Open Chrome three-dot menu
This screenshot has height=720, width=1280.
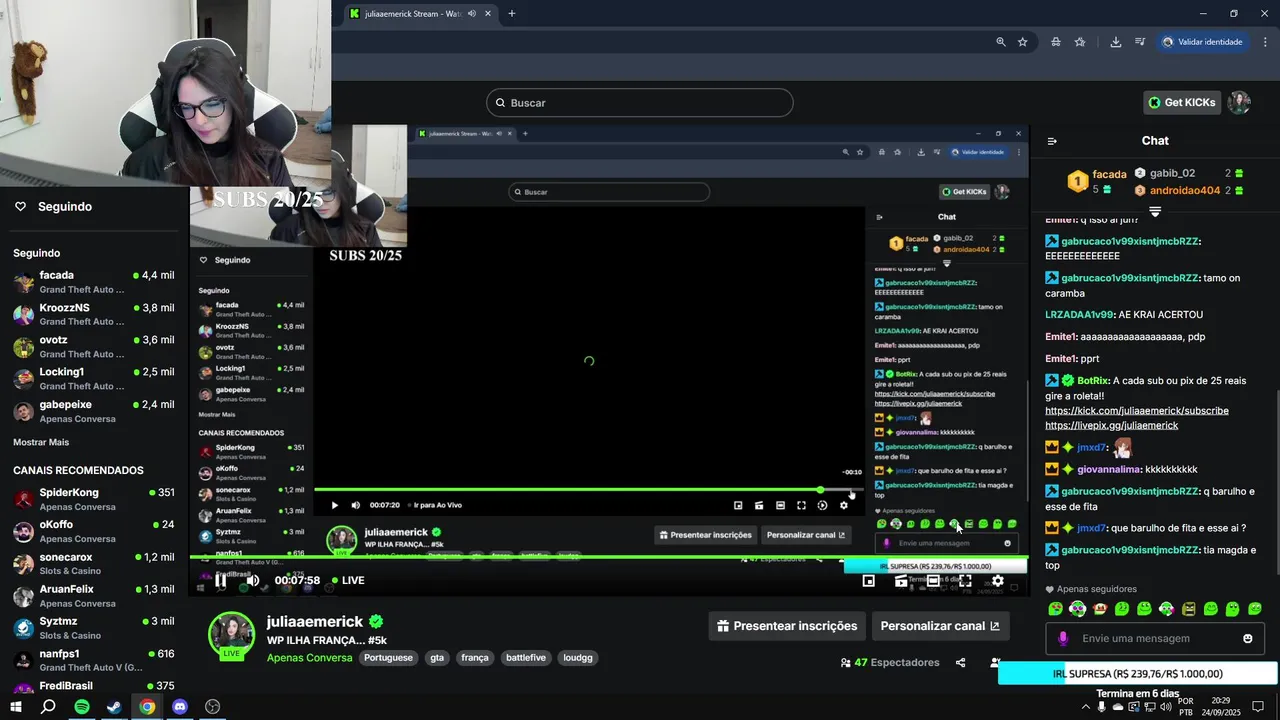click(x=1265, y=42)
